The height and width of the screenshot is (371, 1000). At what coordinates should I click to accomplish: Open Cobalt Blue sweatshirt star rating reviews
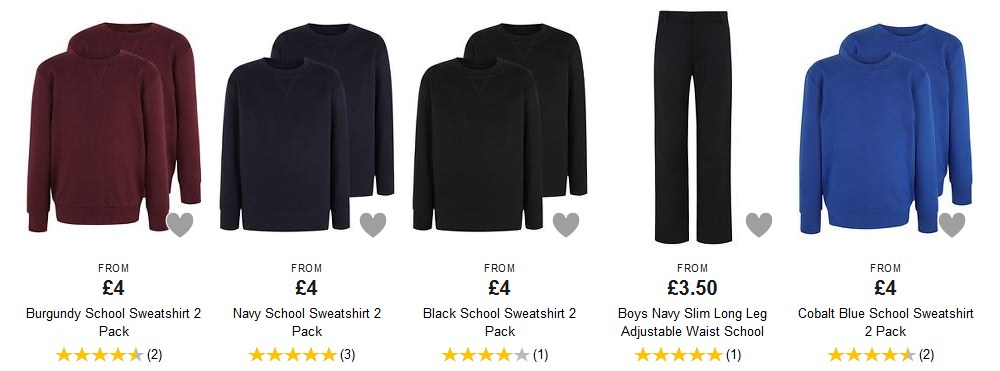tap(881, 355)
